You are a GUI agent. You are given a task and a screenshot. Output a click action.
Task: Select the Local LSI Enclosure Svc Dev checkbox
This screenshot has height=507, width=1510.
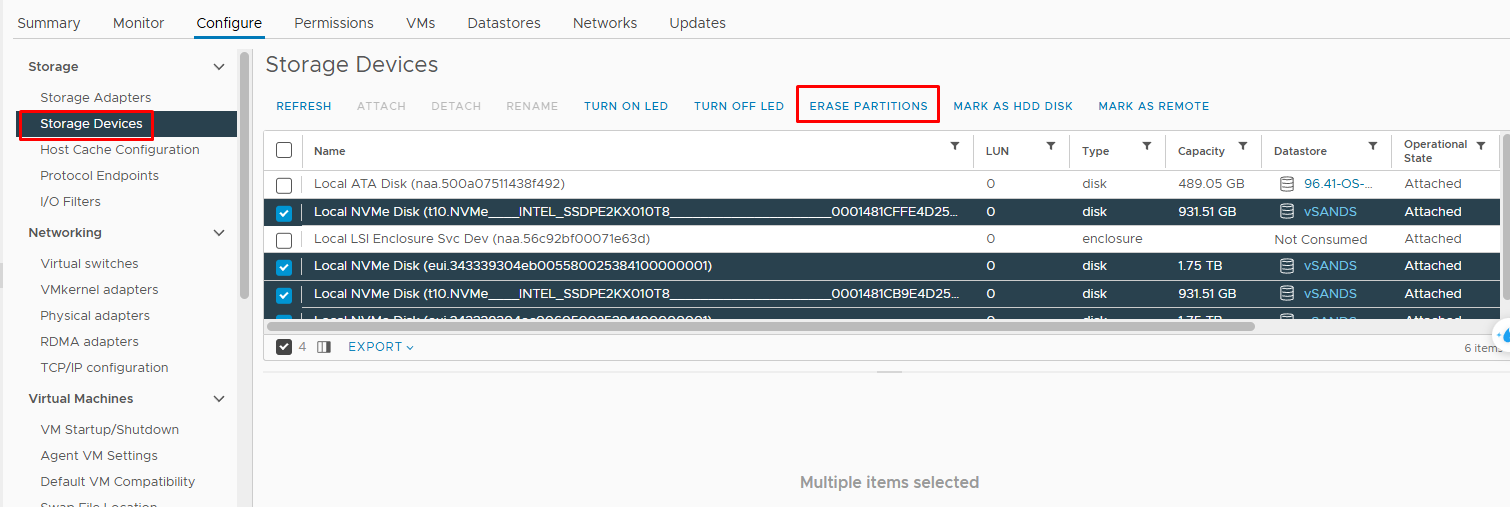pos(284,240)
